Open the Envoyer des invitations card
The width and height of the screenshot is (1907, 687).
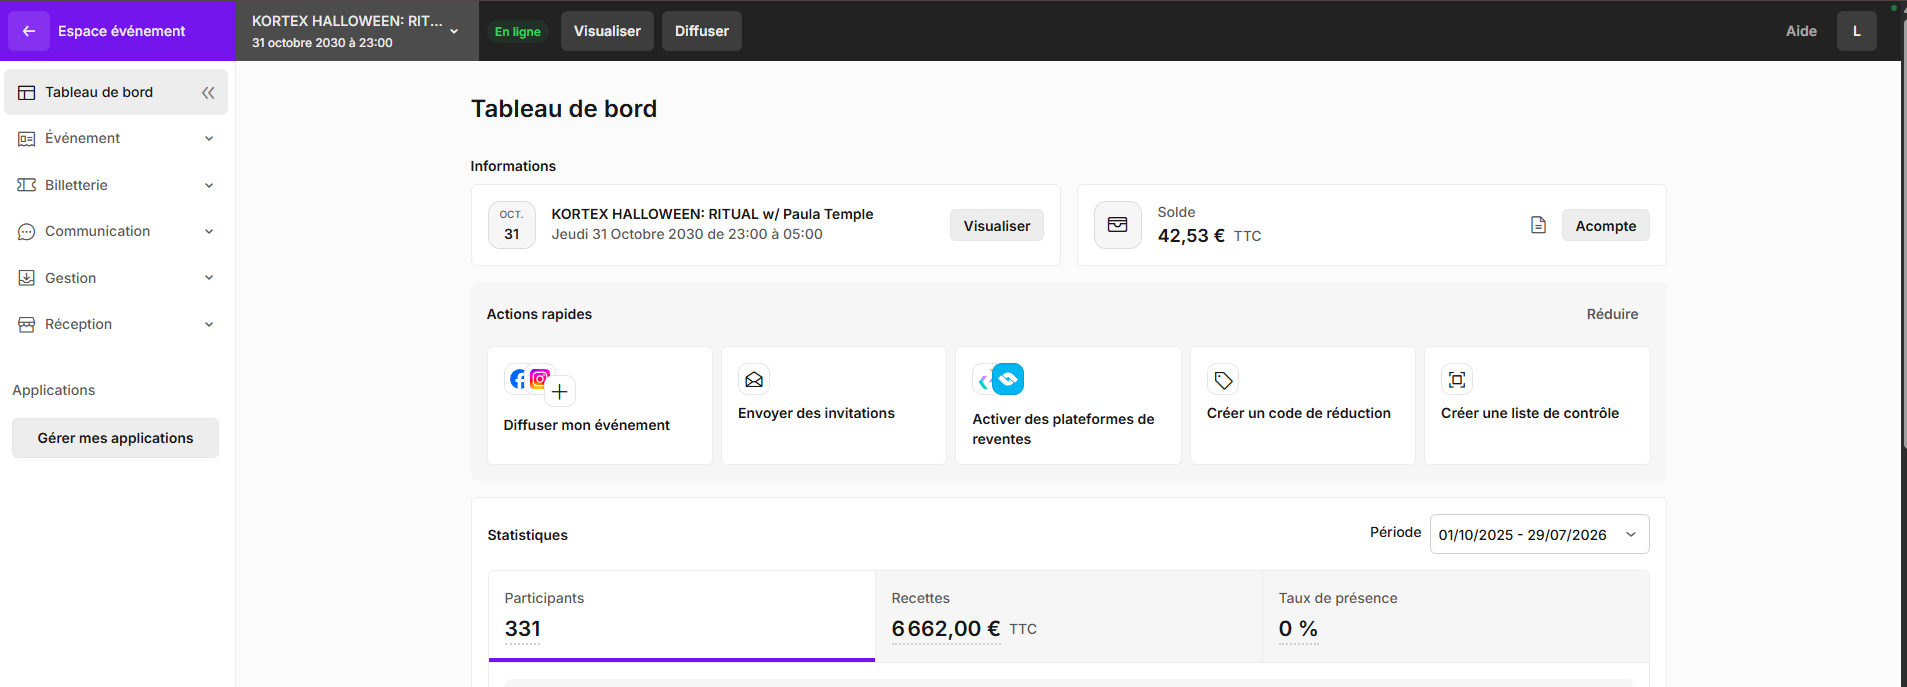tap(834, 405)
